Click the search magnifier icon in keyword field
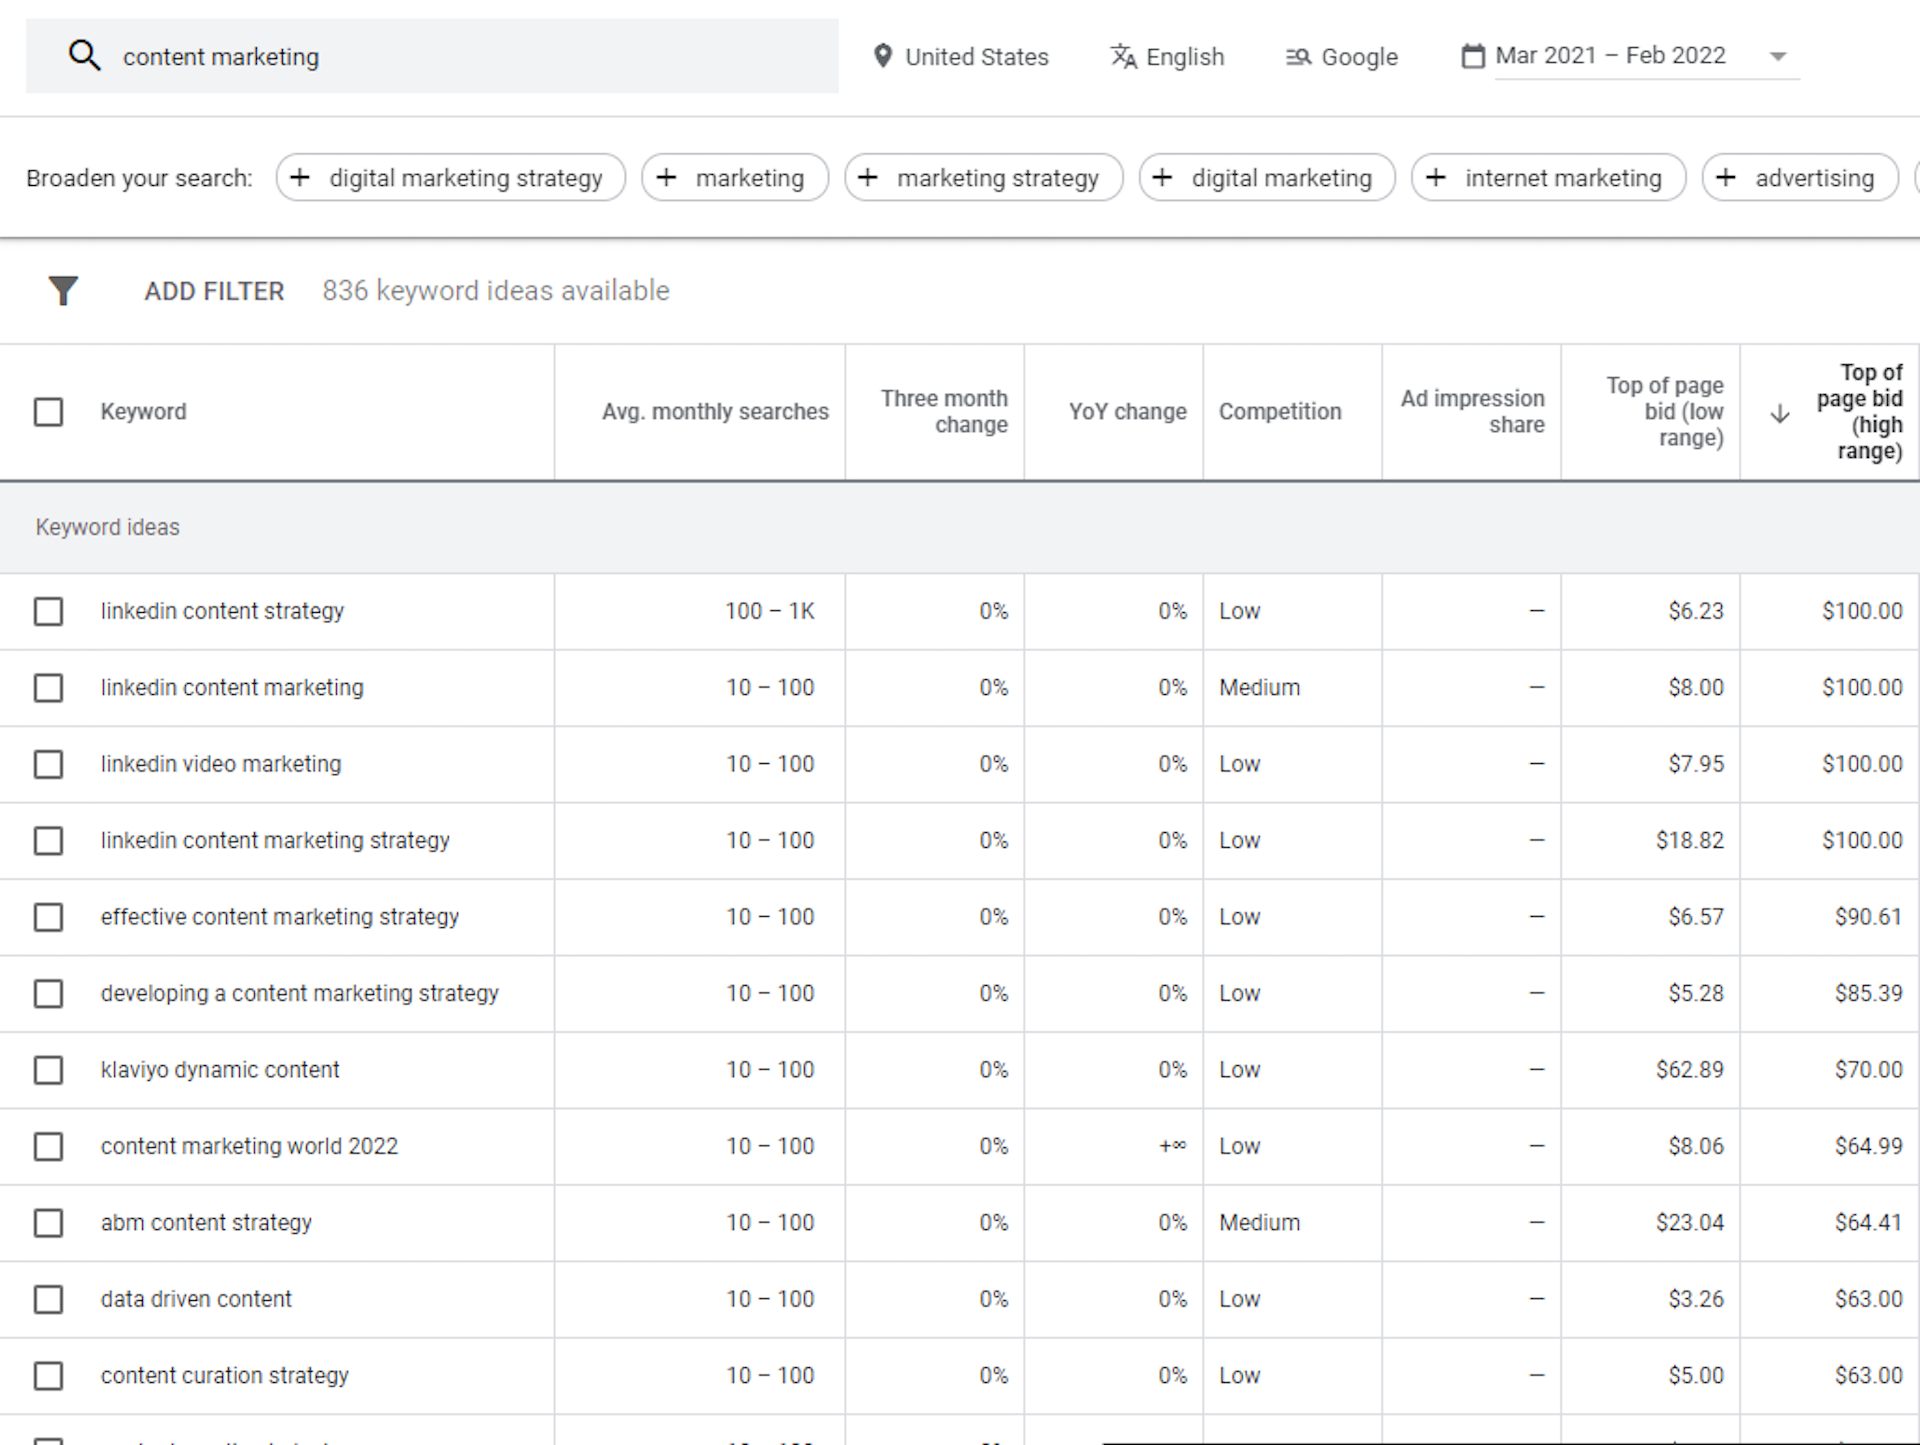 click(x=85, y=55)
